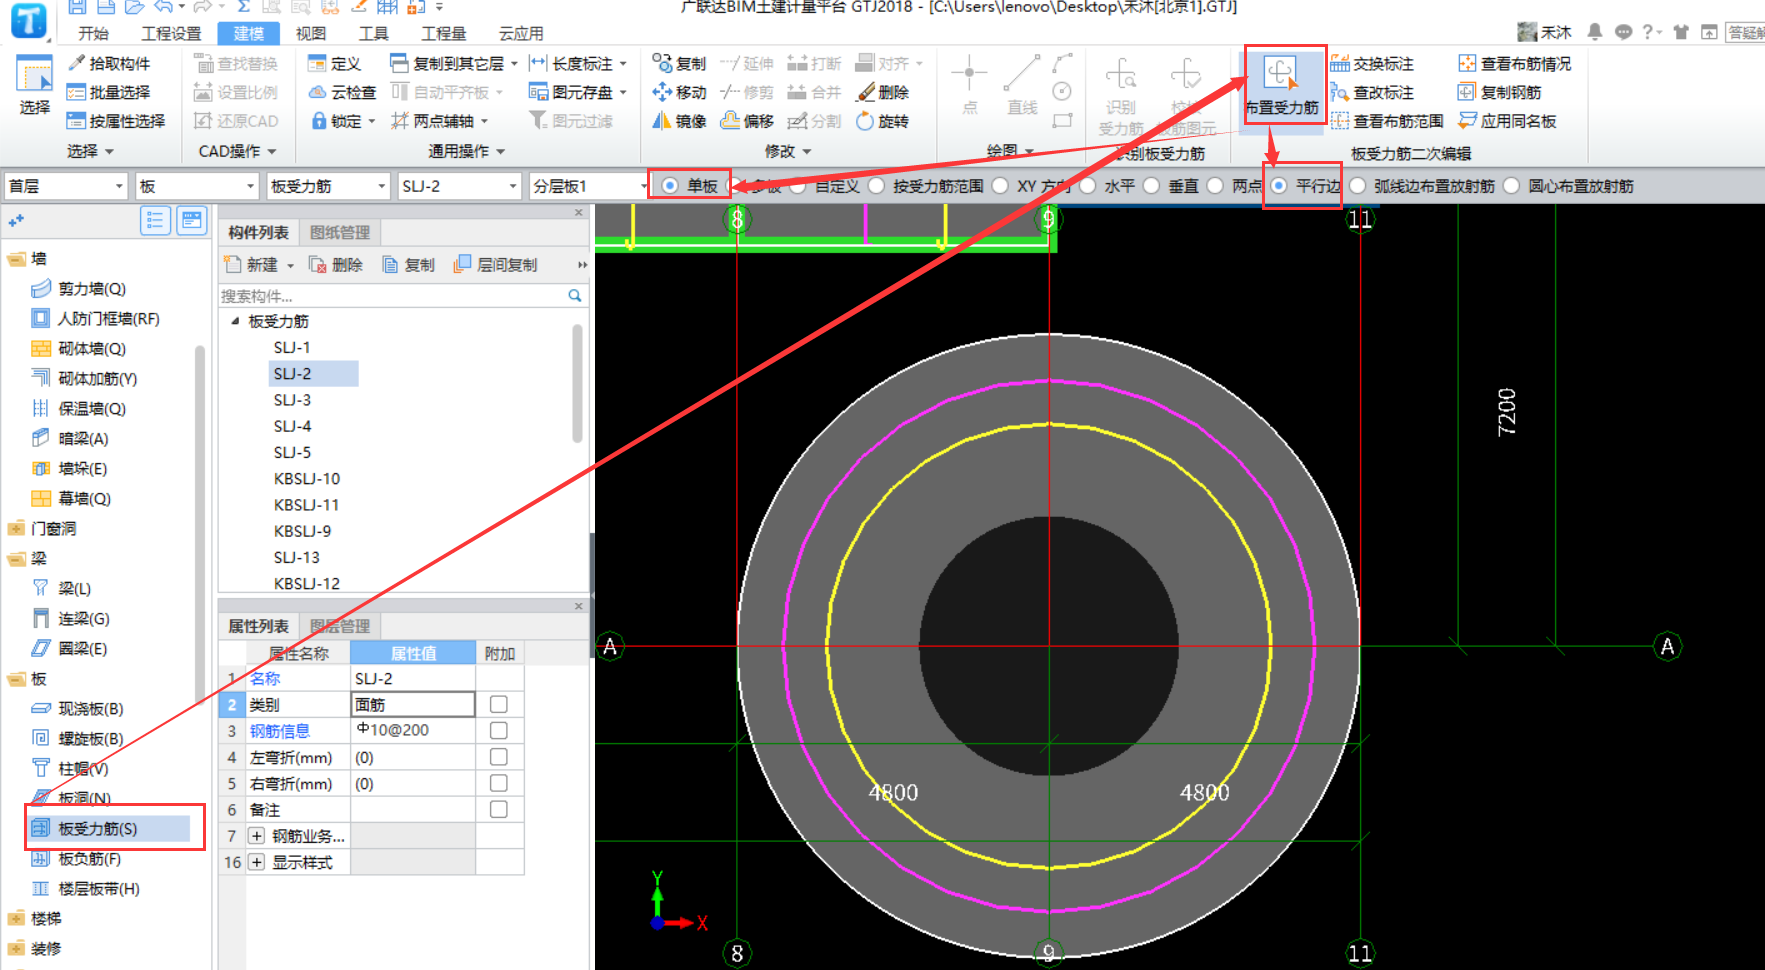The width and height of the screenshot is (1765, 970).
Task: Open the 开始 ribbon tab
Action: [93, 33]
